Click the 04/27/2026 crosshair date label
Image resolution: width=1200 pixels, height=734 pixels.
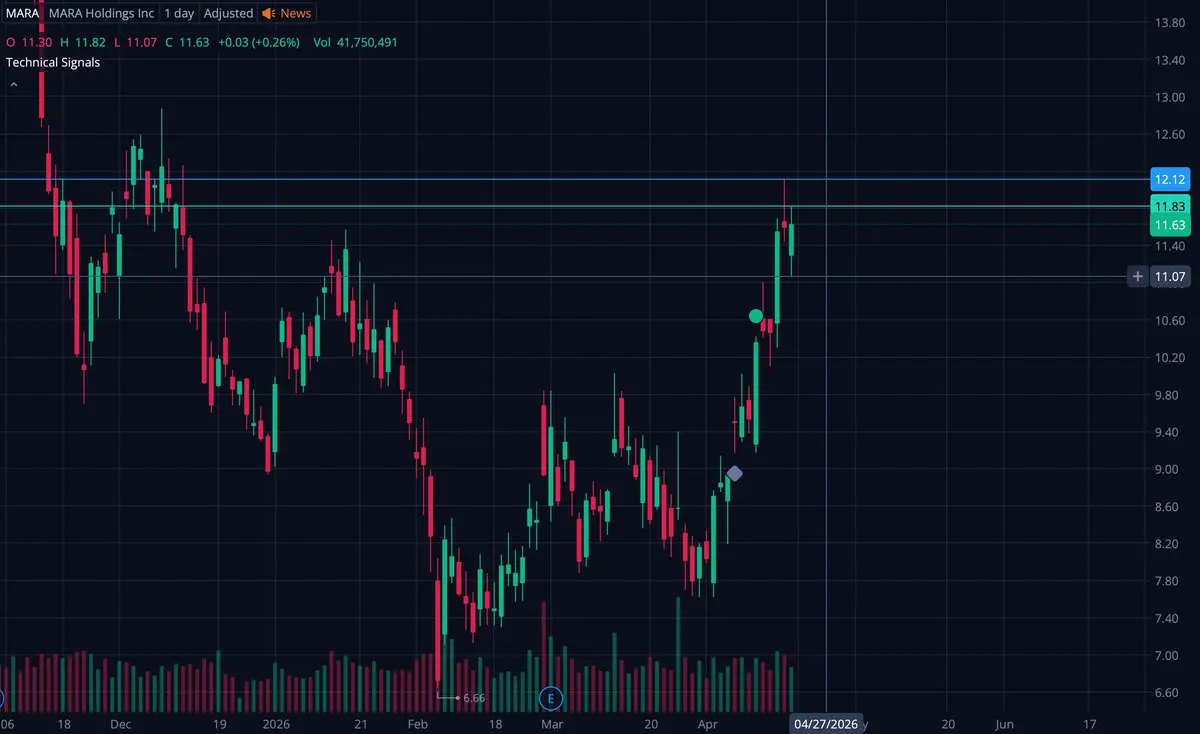826,723
